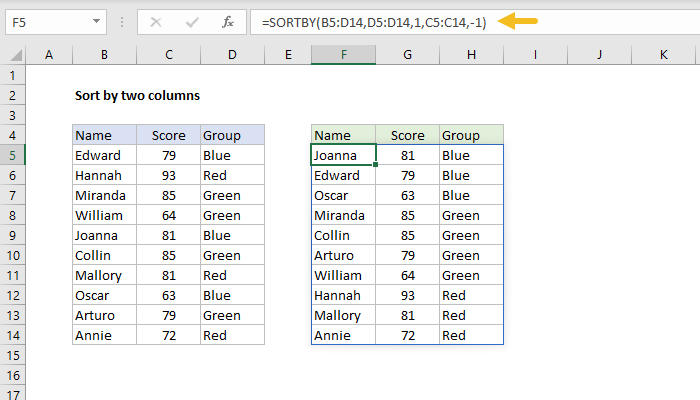Select row 16 header
This screenshot has width=700, height=400.
12,375
